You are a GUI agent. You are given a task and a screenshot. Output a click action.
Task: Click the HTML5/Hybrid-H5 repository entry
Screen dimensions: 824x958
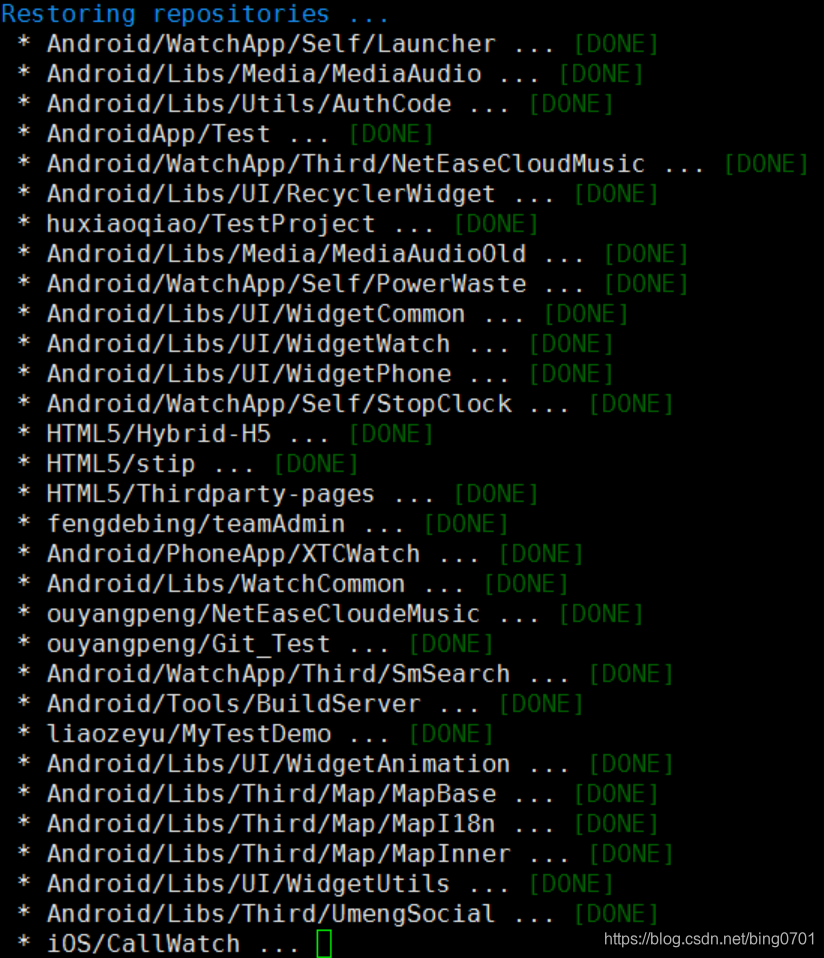(x=160, y=434)
